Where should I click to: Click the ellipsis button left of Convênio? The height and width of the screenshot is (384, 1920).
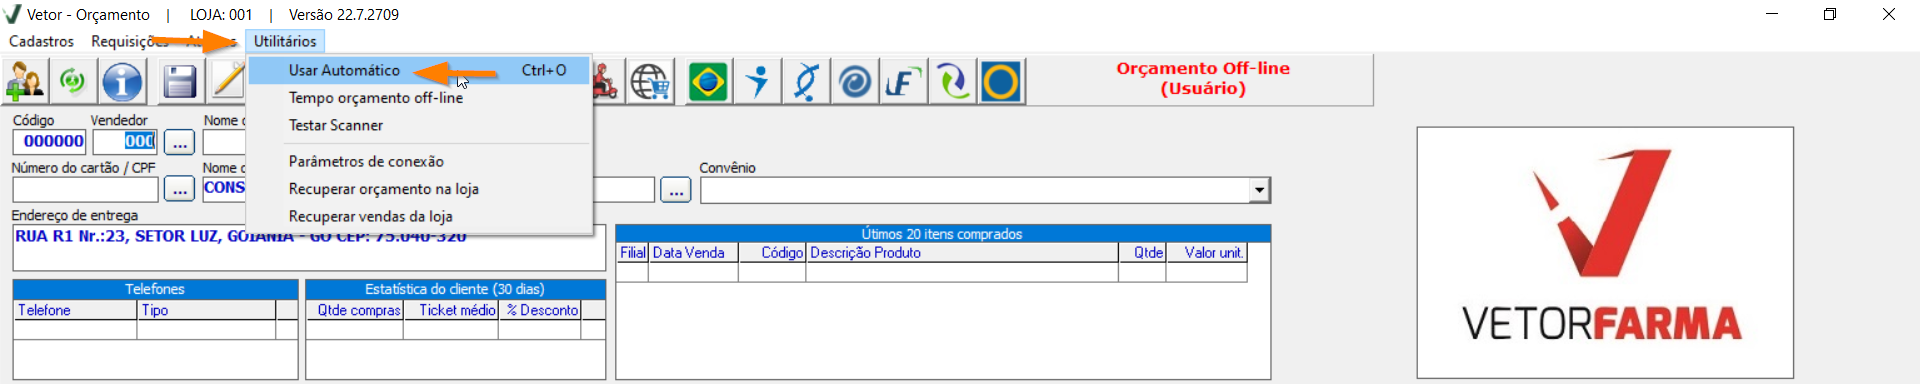tap(675, 189)
